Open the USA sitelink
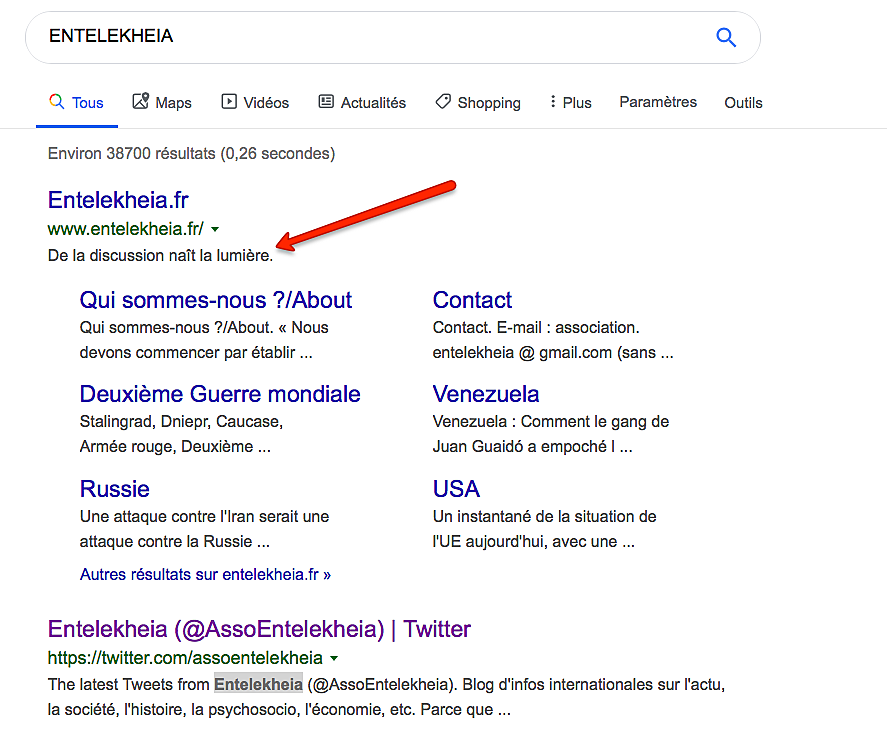The image size is (887, 736). [457, 489]
